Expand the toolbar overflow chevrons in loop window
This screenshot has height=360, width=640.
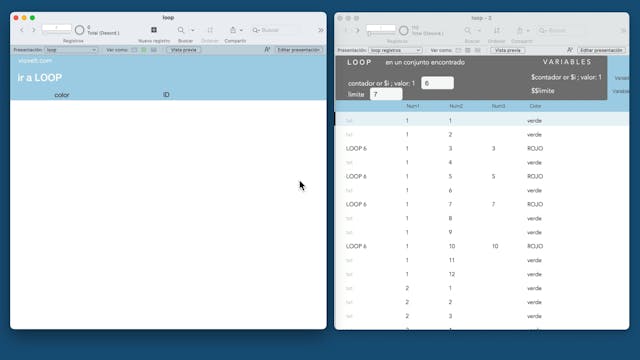(x=320, y=30)
